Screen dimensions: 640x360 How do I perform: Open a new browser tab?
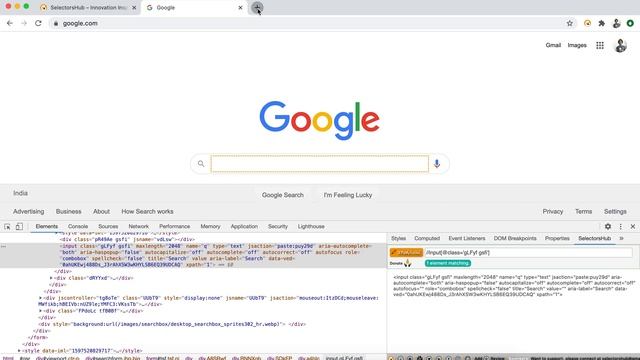tap(257, 7)
